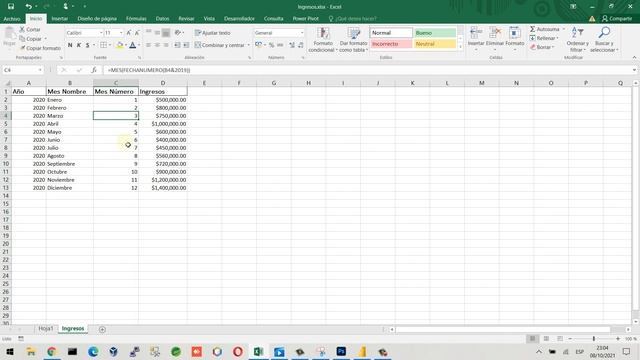The image size is (640, 360).
Task: Click the Name Box showing C4
Action: point(22,70)
